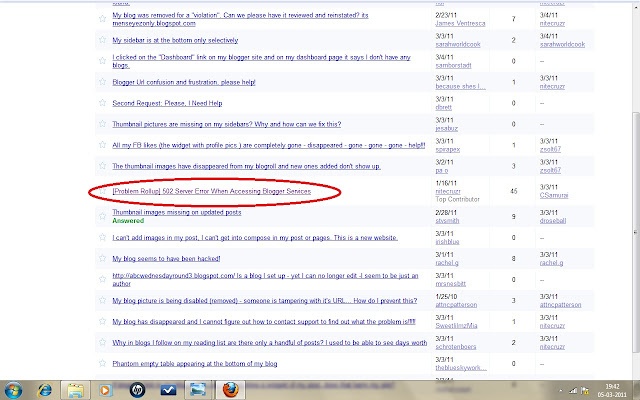Star the 'Why in blogs I follow' thread
640x400 pixels.
coord(102,342)
